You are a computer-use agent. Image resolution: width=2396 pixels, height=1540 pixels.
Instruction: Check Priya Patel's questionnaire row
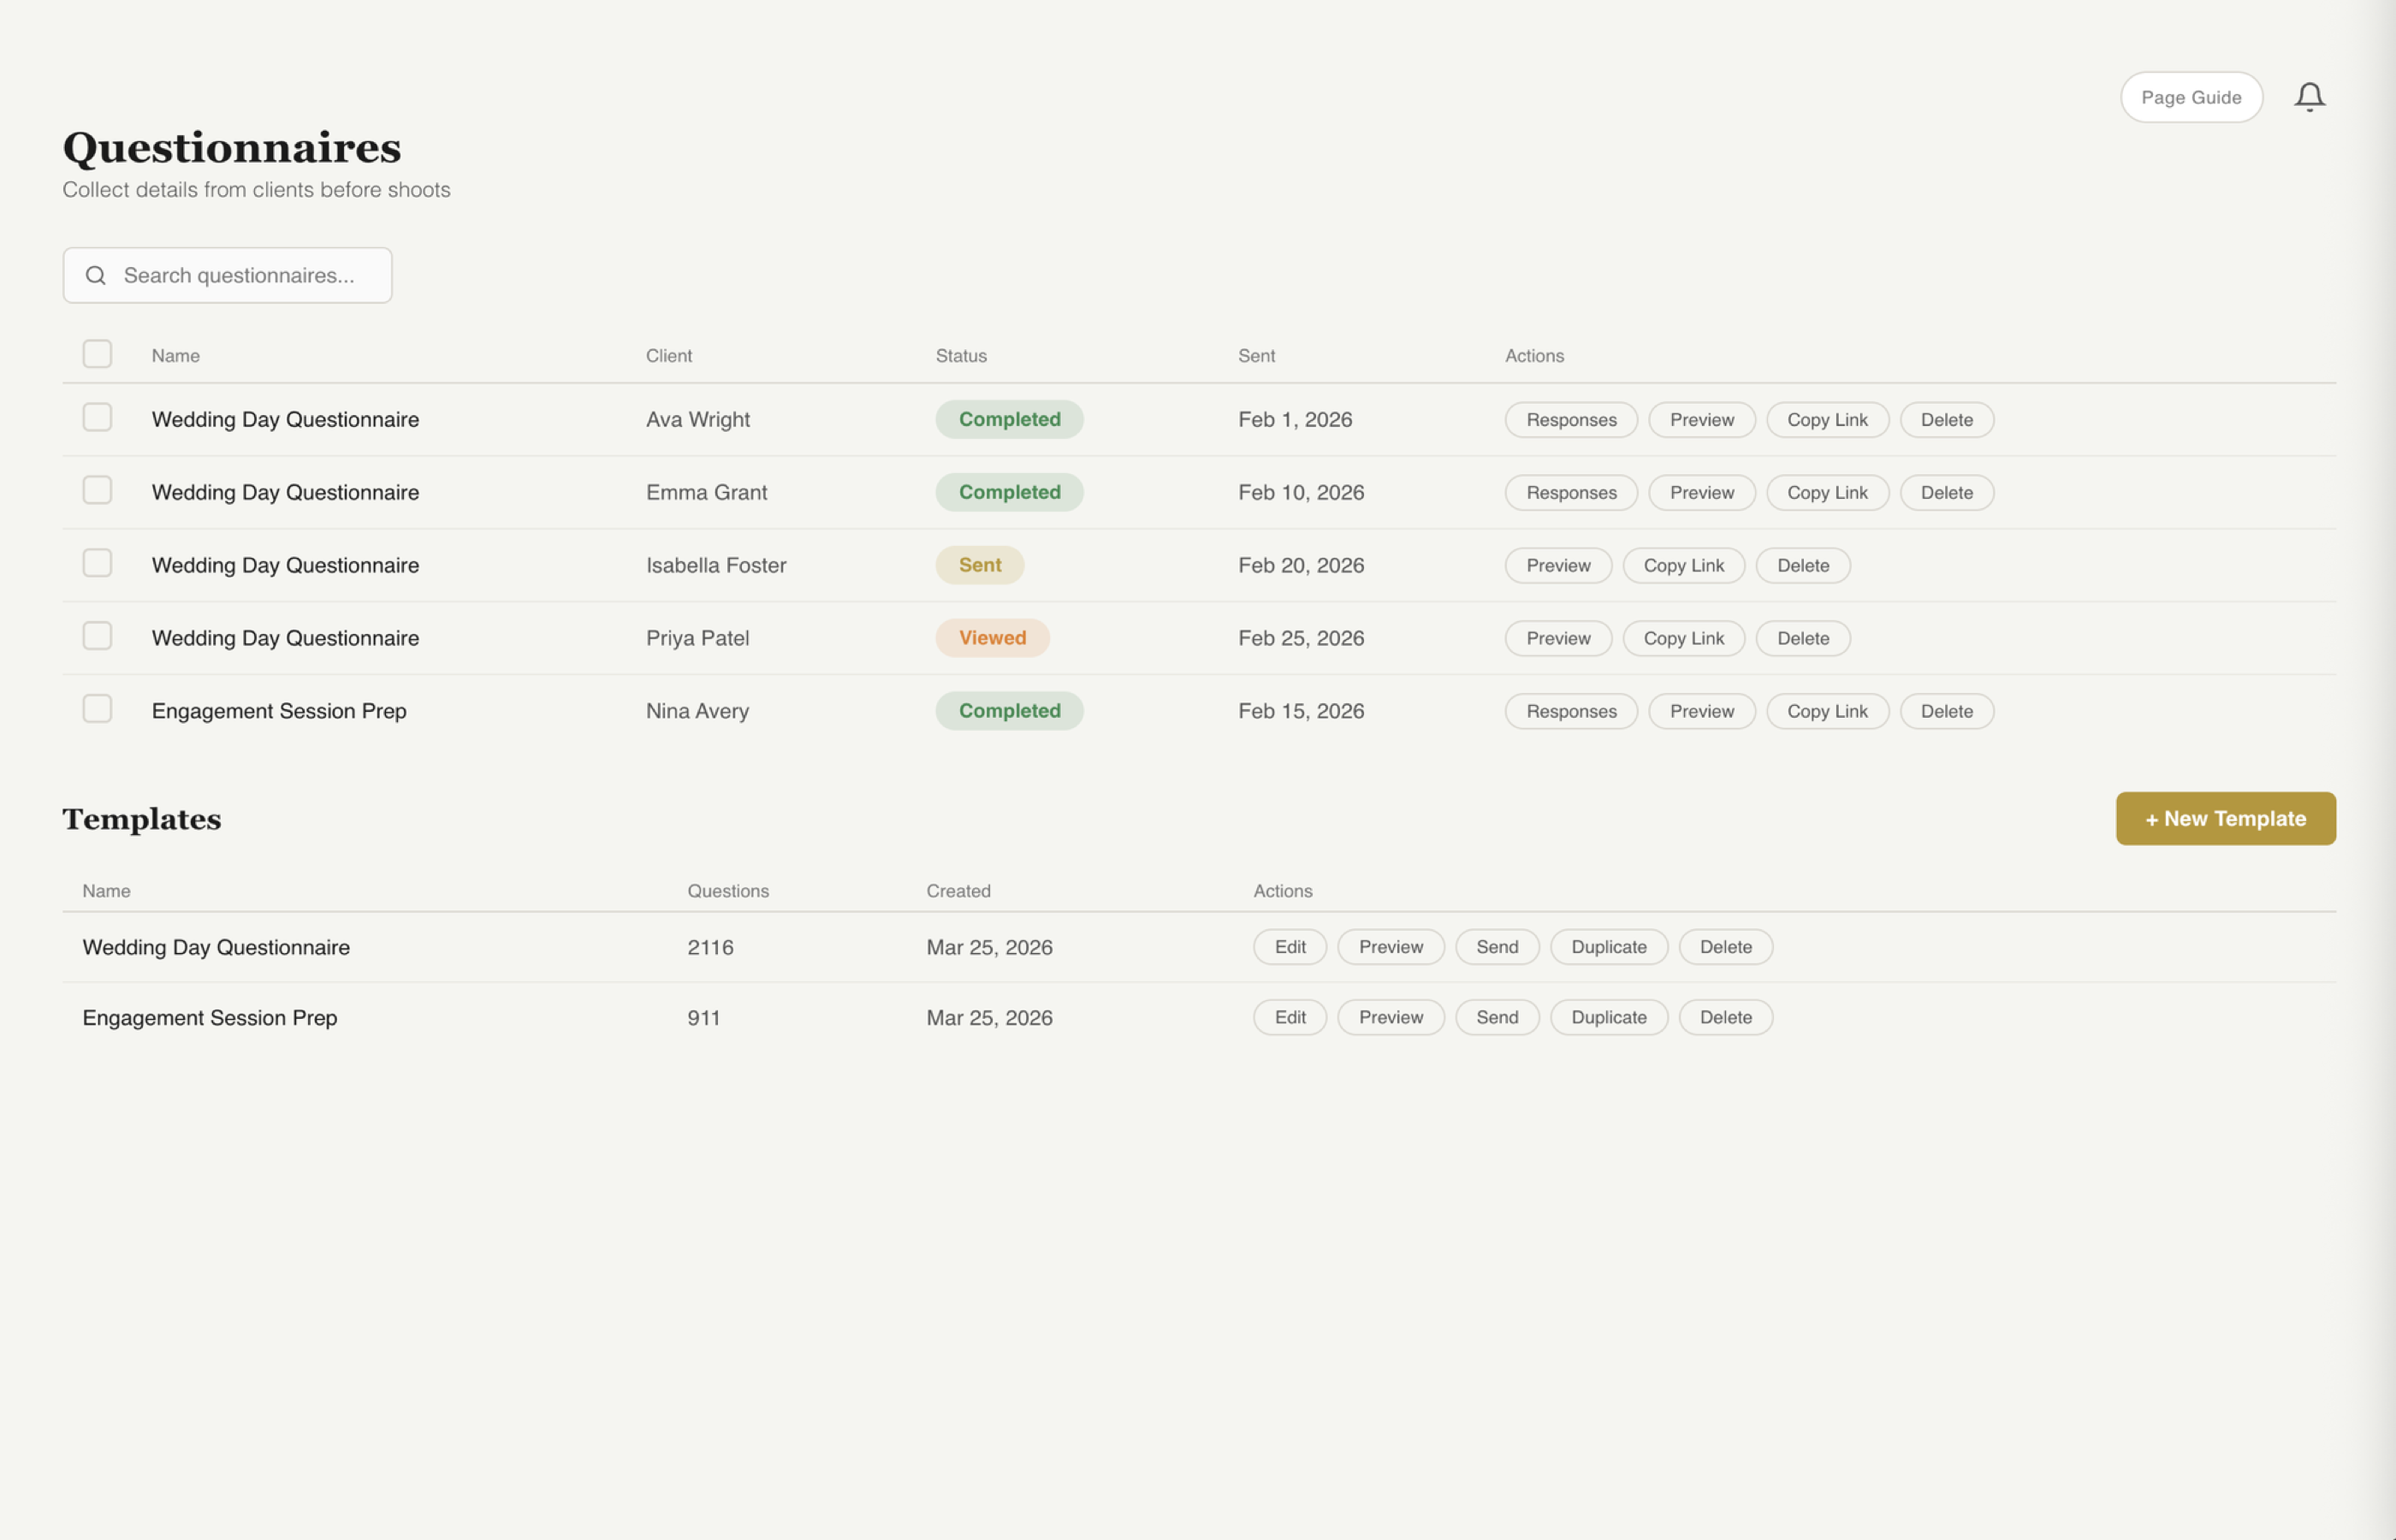tap(96, 635)
